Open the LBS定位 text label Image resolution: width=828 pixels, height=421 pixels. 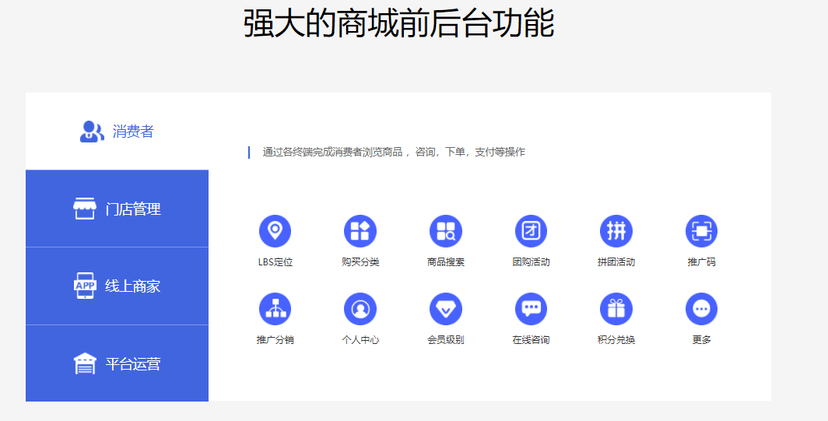275,262
